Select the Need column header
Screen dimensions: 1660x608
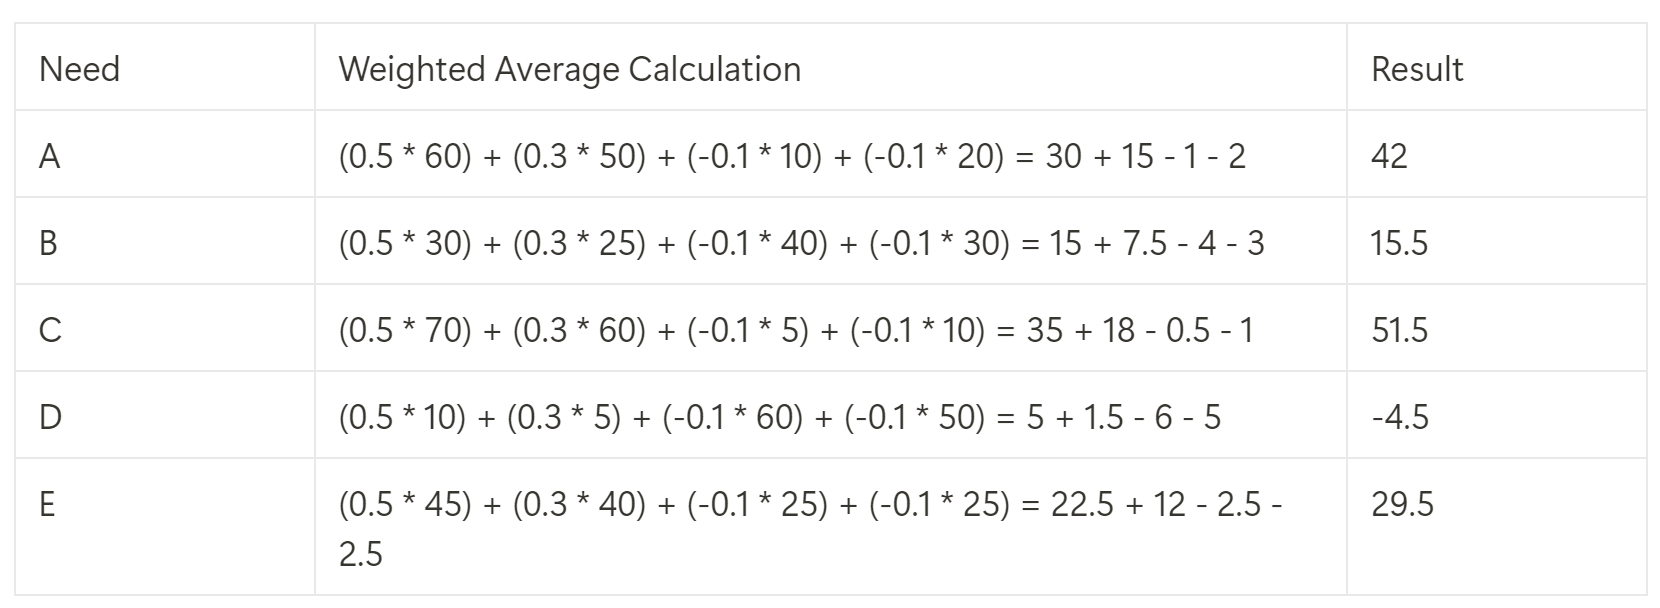165,68
